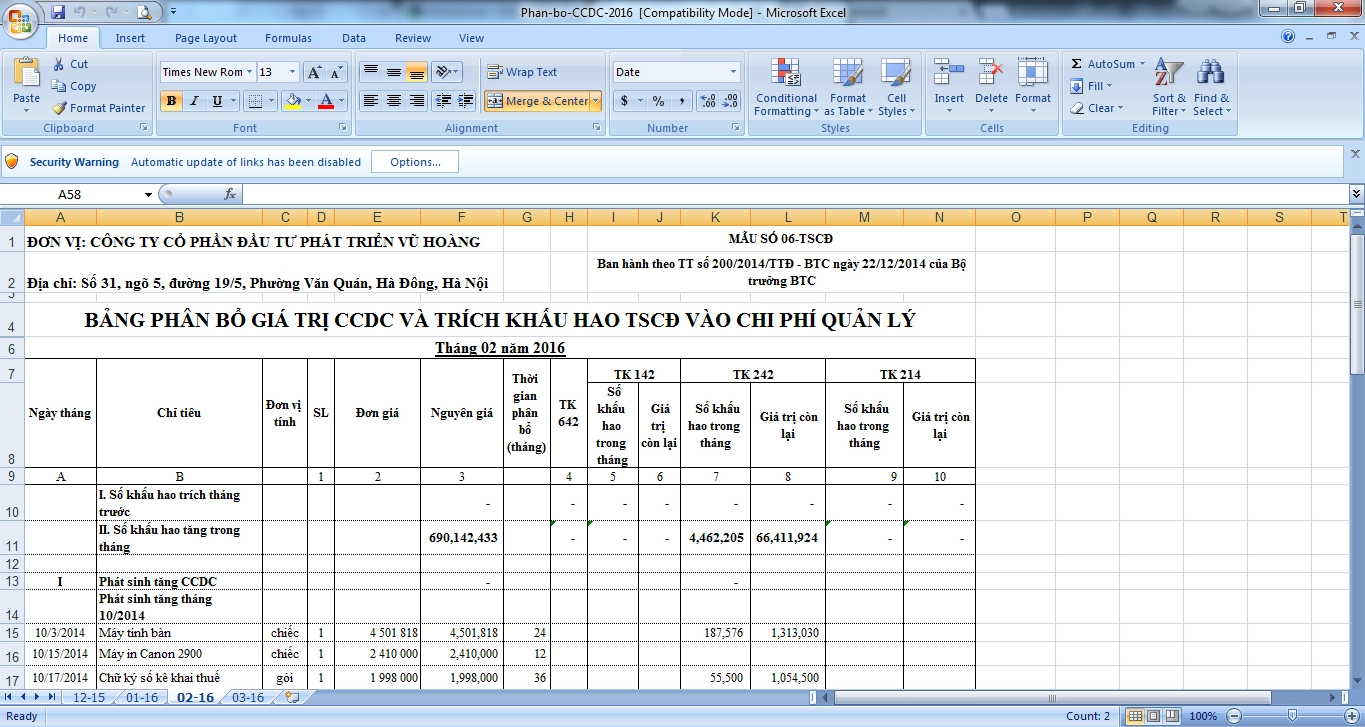Click the Sort & Filter icon
The width and height of the screenshot is (1365, 727).
point(1169,87)
